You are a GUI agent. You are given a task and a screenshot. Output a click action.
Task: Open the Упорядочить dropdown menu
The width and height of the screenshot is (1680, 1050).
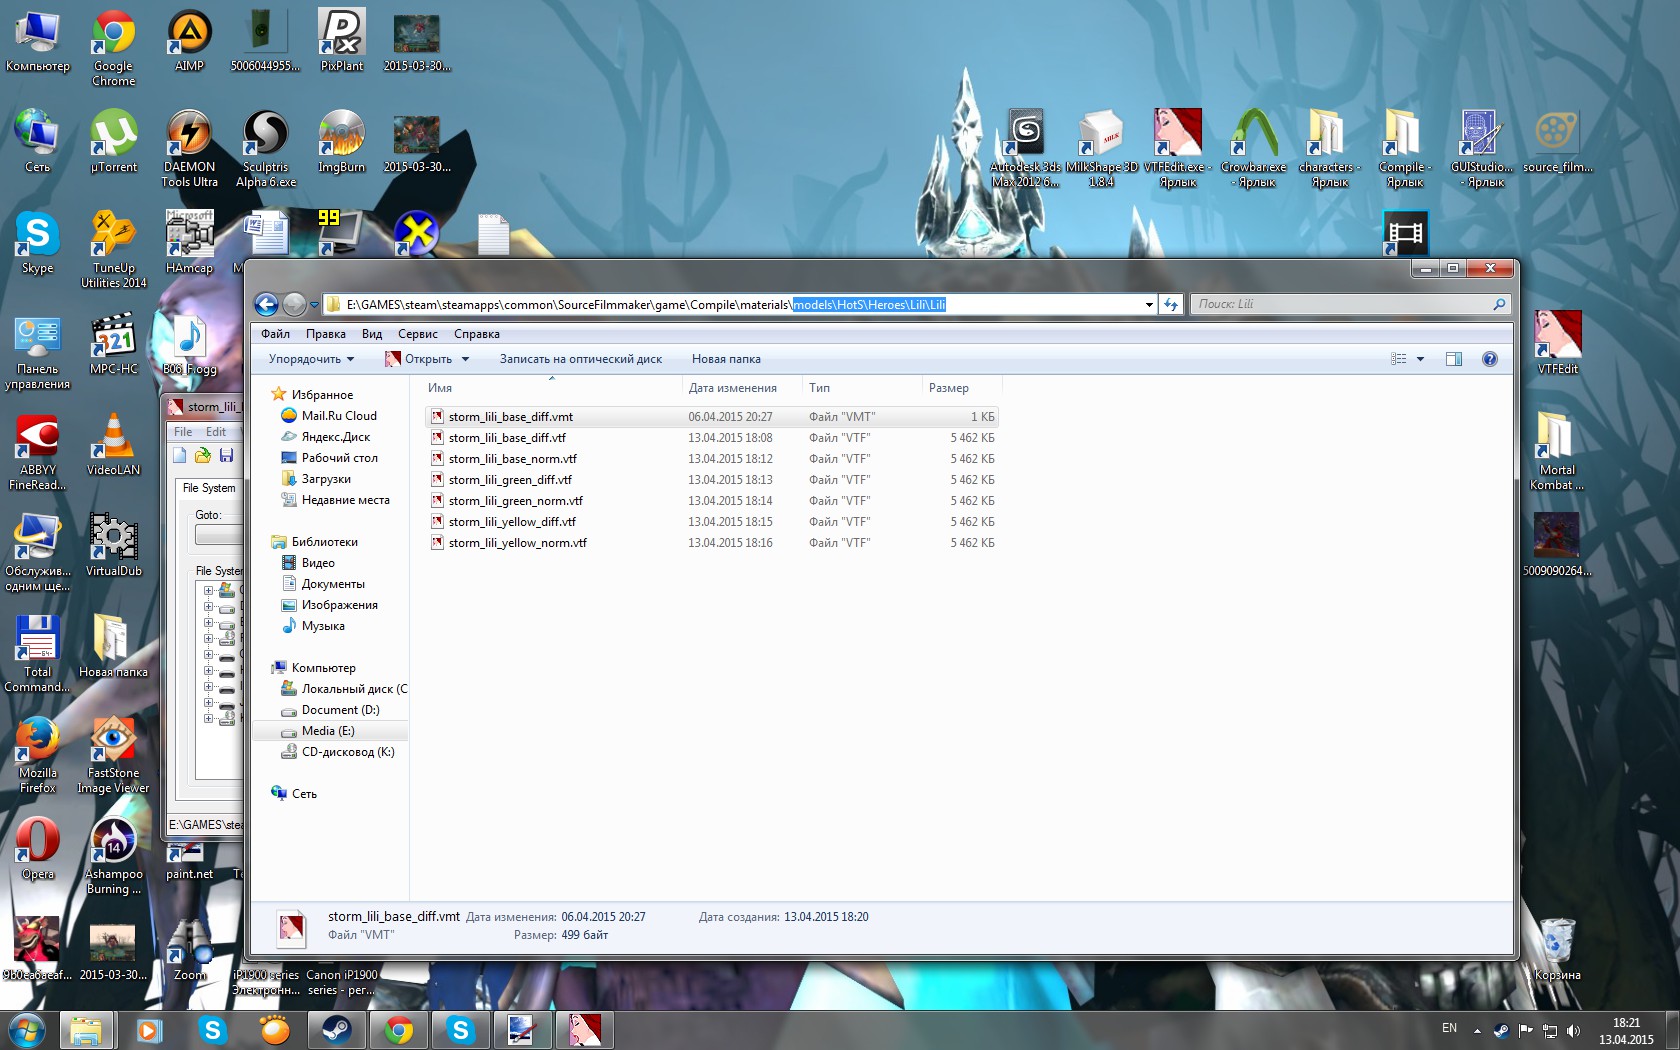coord(311,359)
